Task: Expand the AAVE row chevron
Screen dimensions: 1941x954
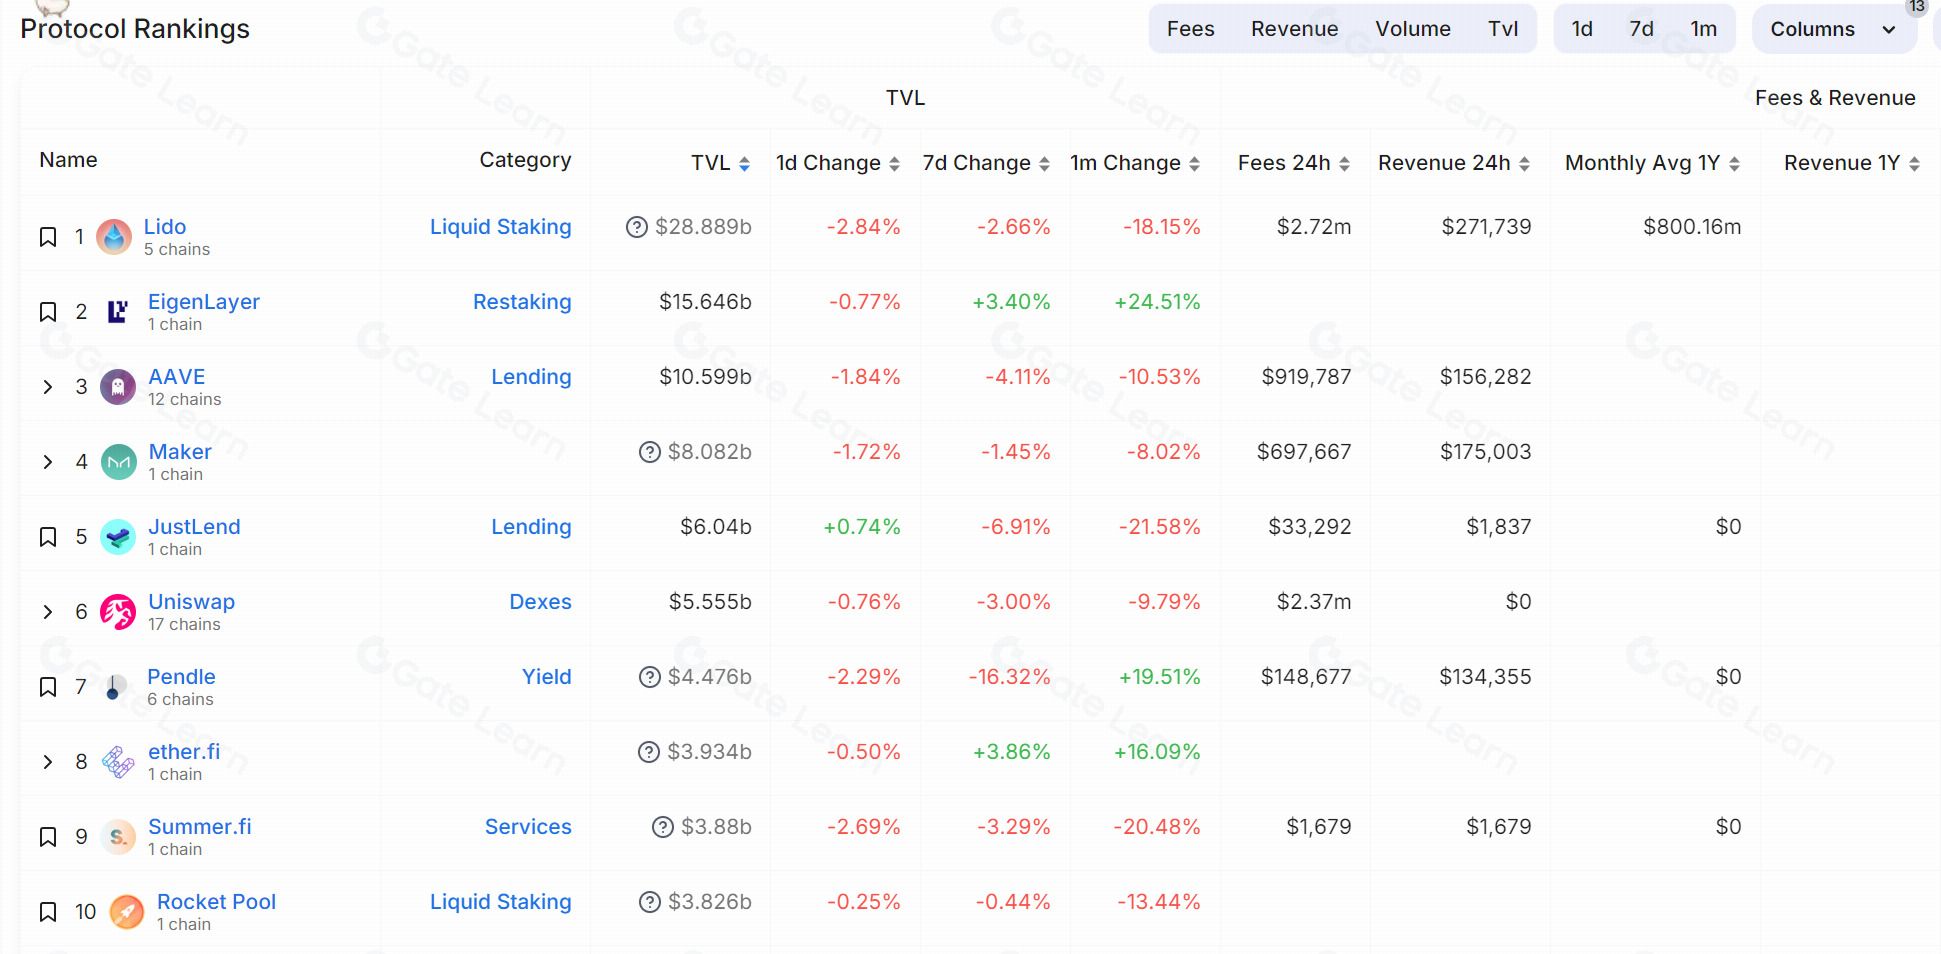Action: click(47, 387)
